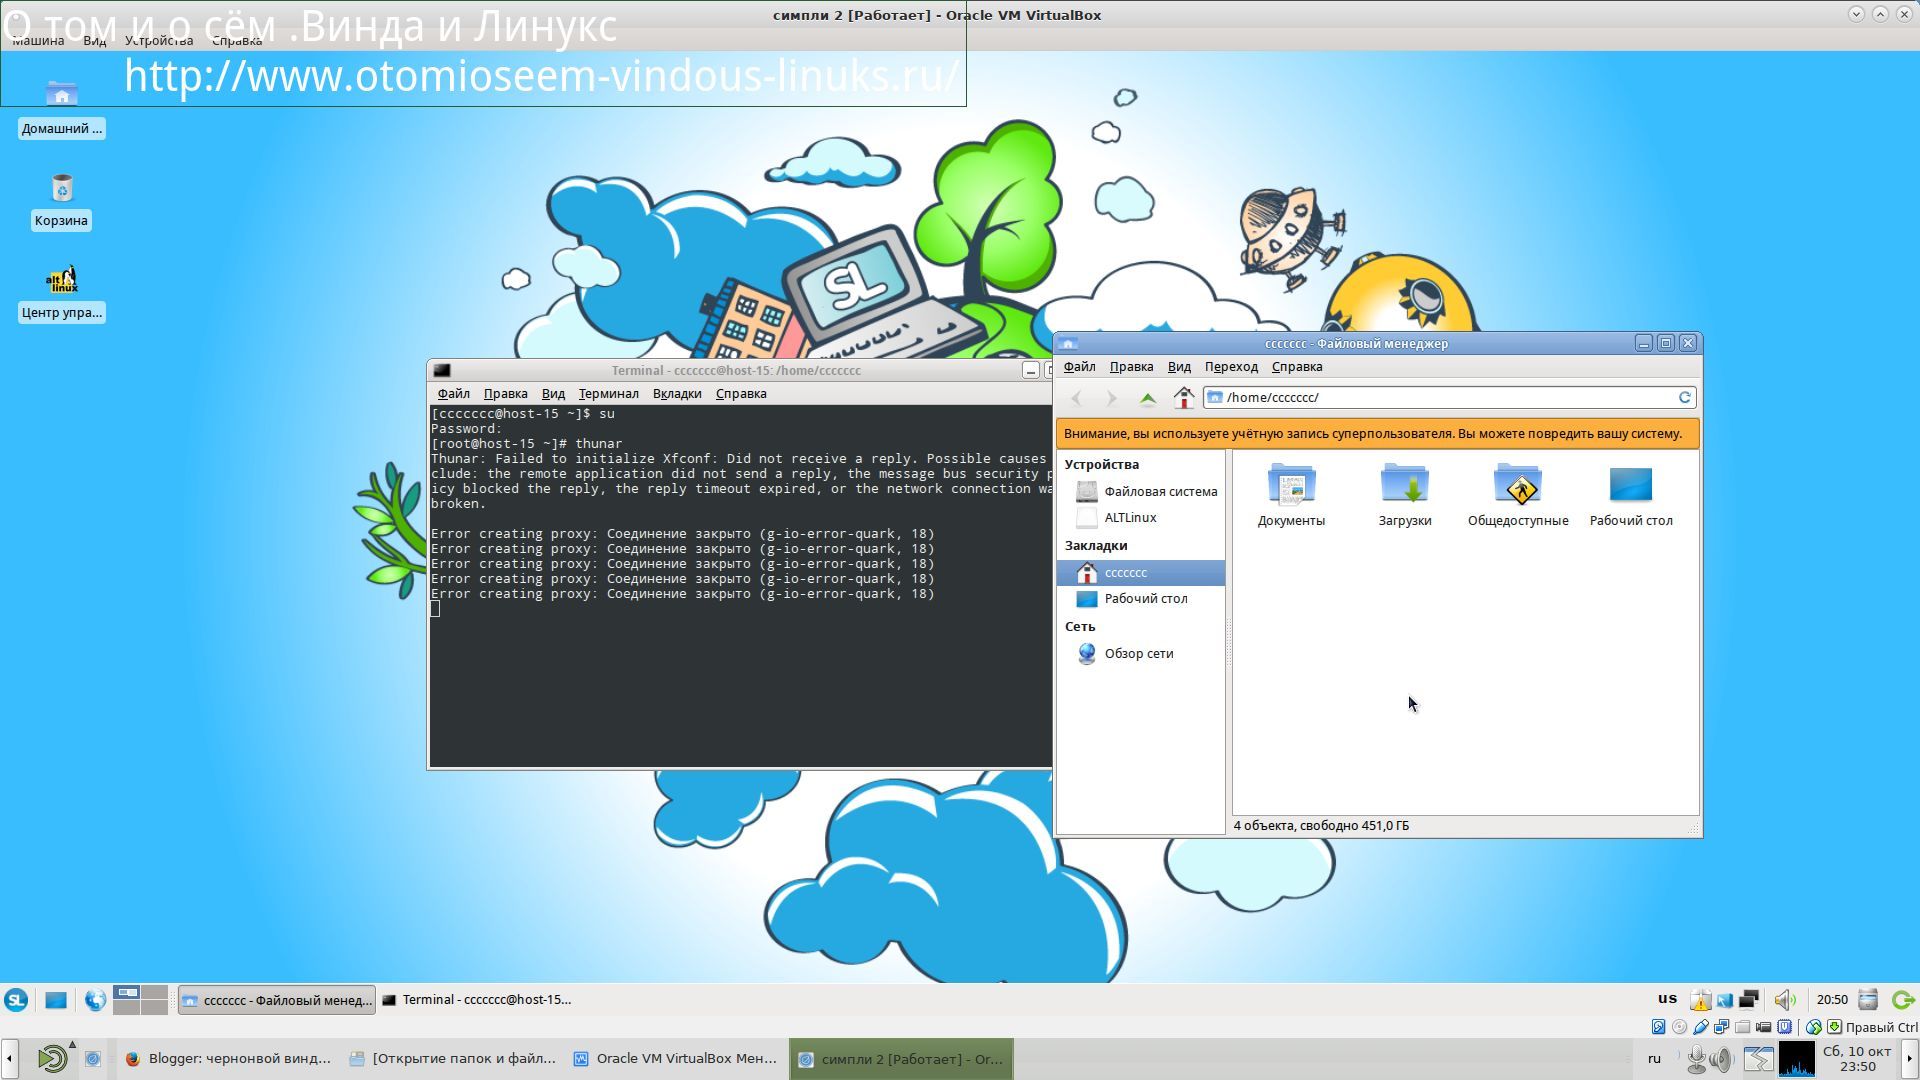
Task: Open the Terminal window's Справка menu
Action: [741, 394]
